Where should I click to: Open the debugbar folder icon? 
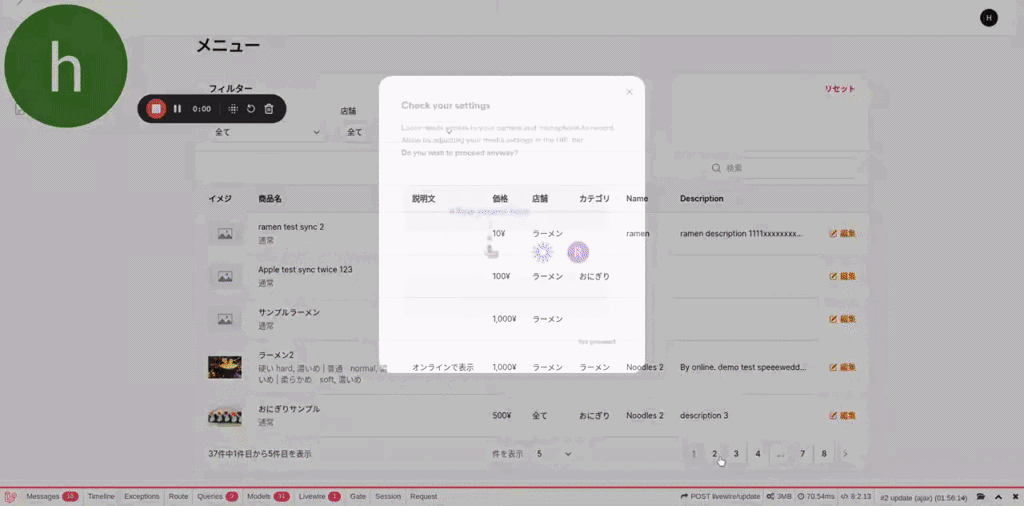pos(981,496)
